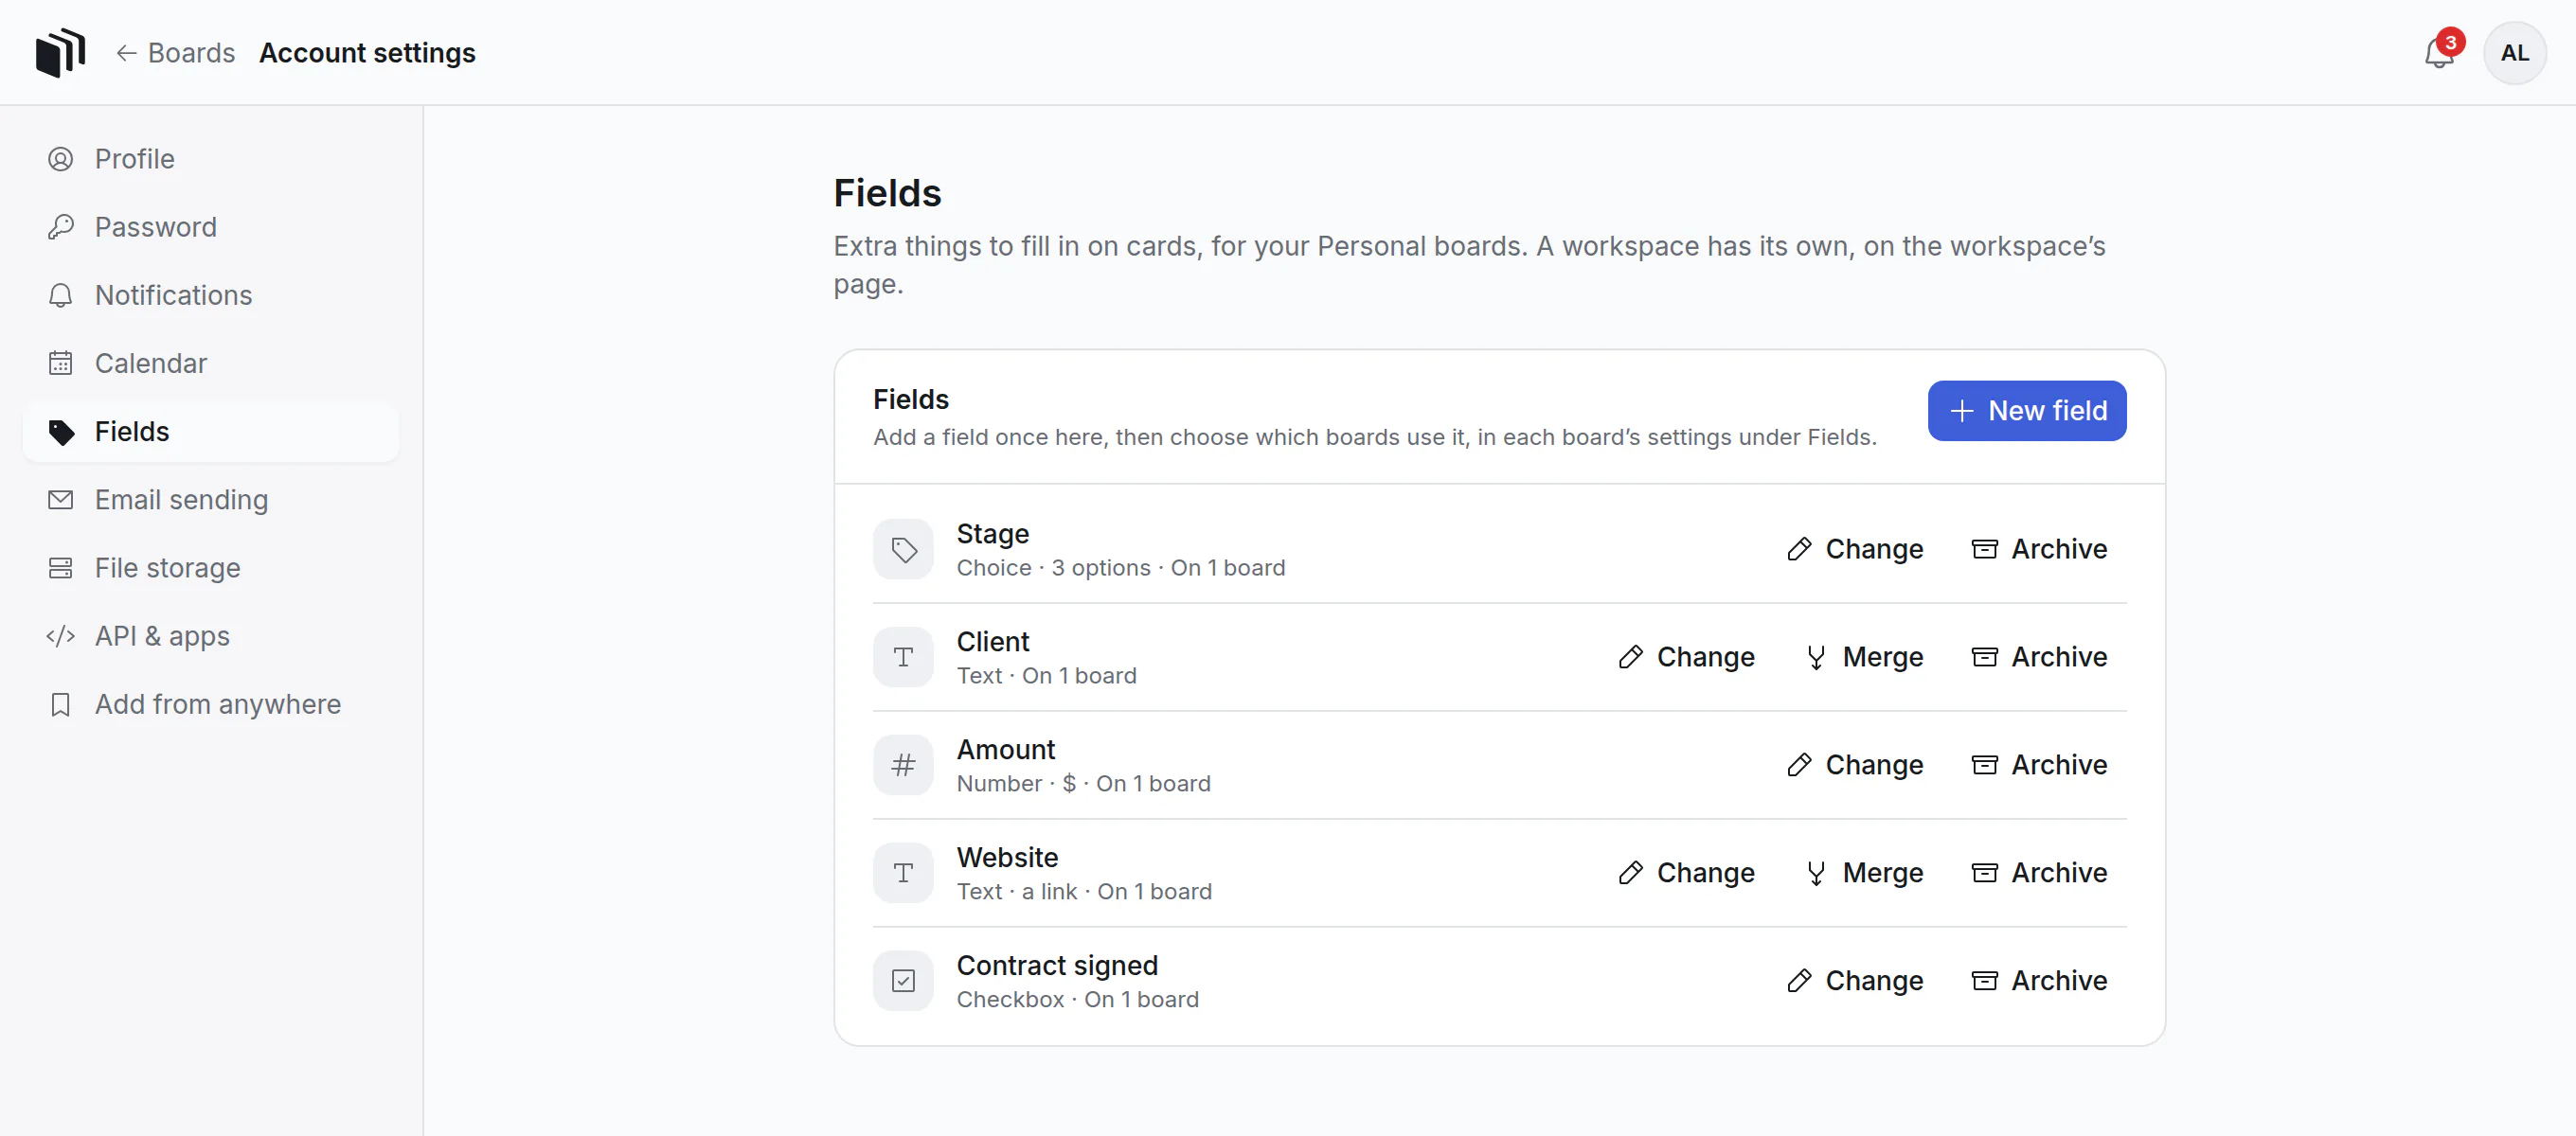Image resolution: width=2576 pixels, height=1136 pixels.
Task: Open API & apps settings
Action: (x=211, y=636)
